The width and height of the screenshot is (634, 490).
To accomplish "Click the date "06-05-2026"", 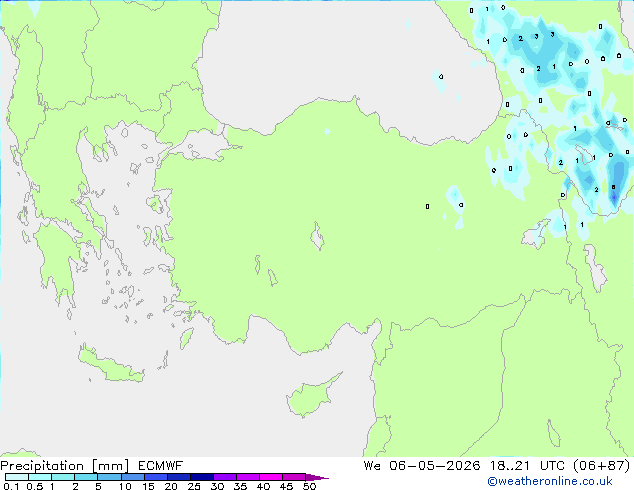I will point(435,466).
